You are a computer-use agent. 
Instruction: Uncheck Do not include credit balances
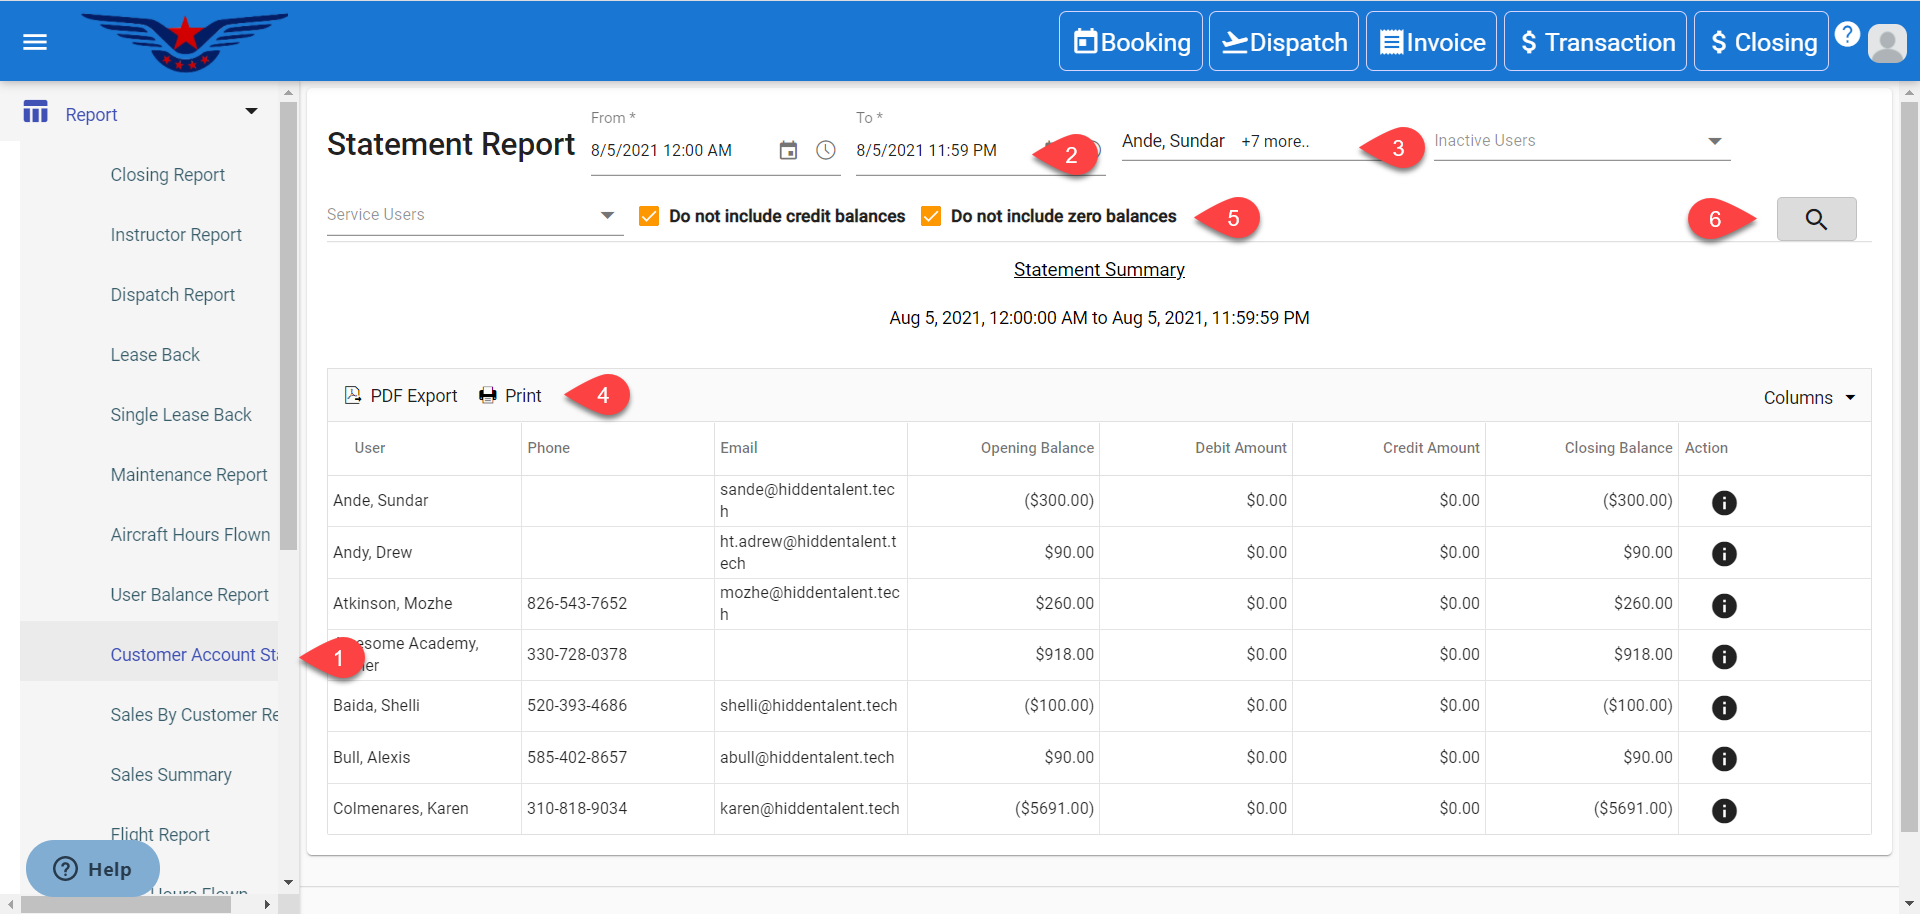tap(649, 216)
